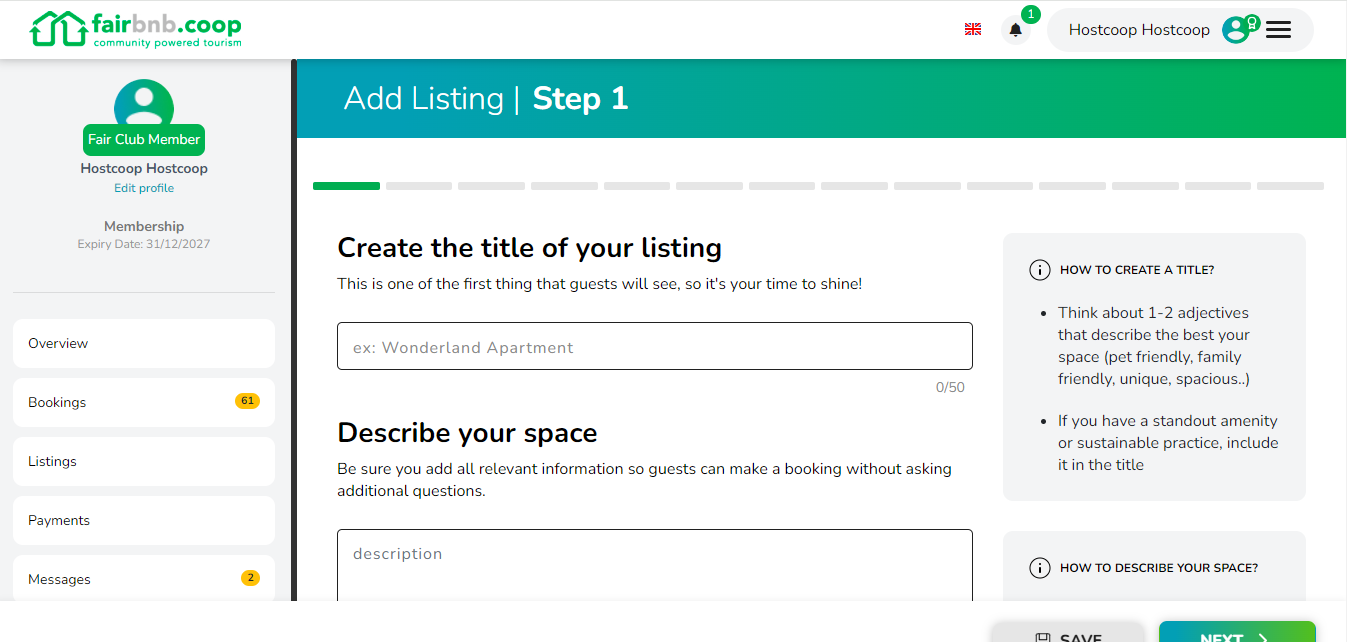Open Messages in sidebar

pos(144,579)
